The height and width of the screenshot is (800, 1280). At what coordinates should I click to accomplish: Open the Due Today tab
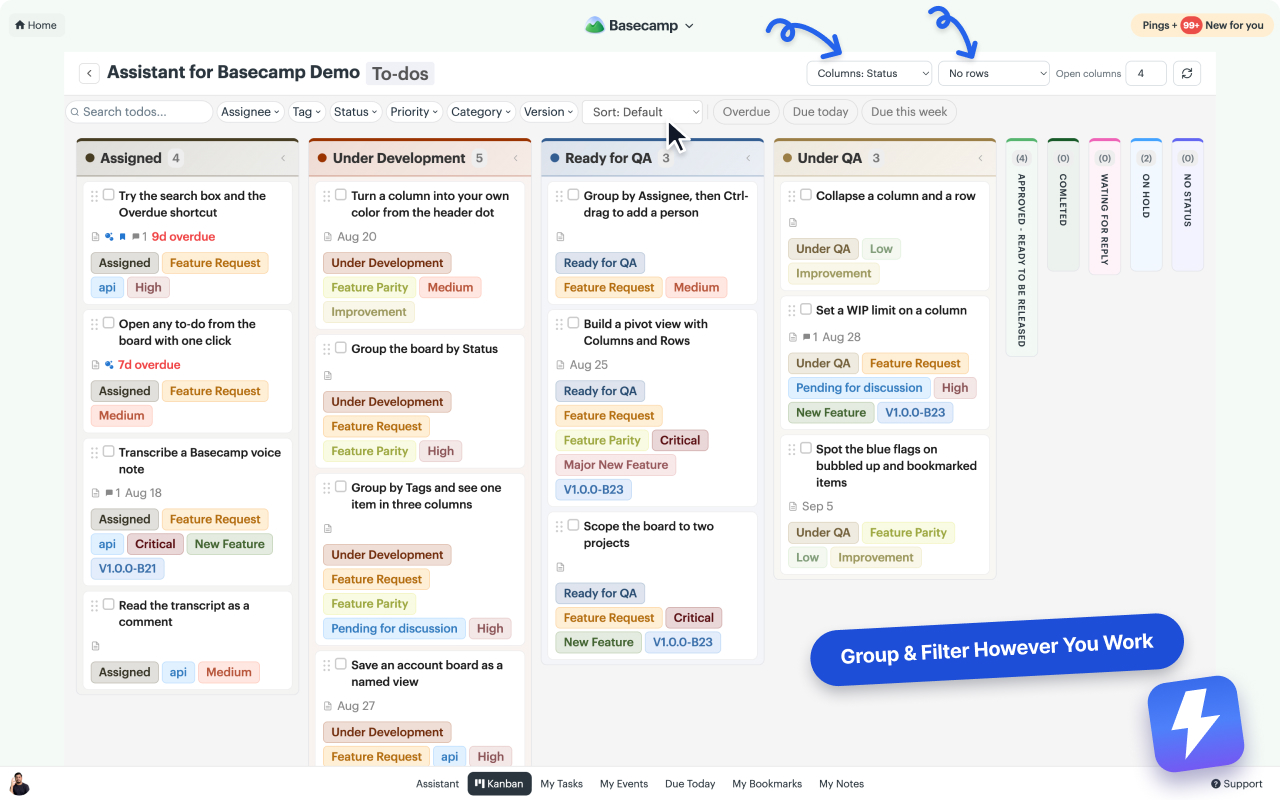tap(690, 784)
